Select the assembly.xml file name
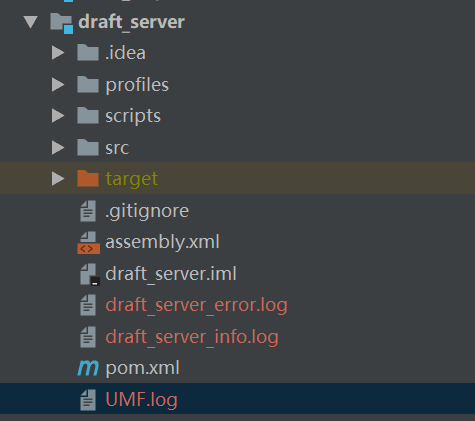The height and width of the screenshot is (421, 475). (x=162, y=243)
